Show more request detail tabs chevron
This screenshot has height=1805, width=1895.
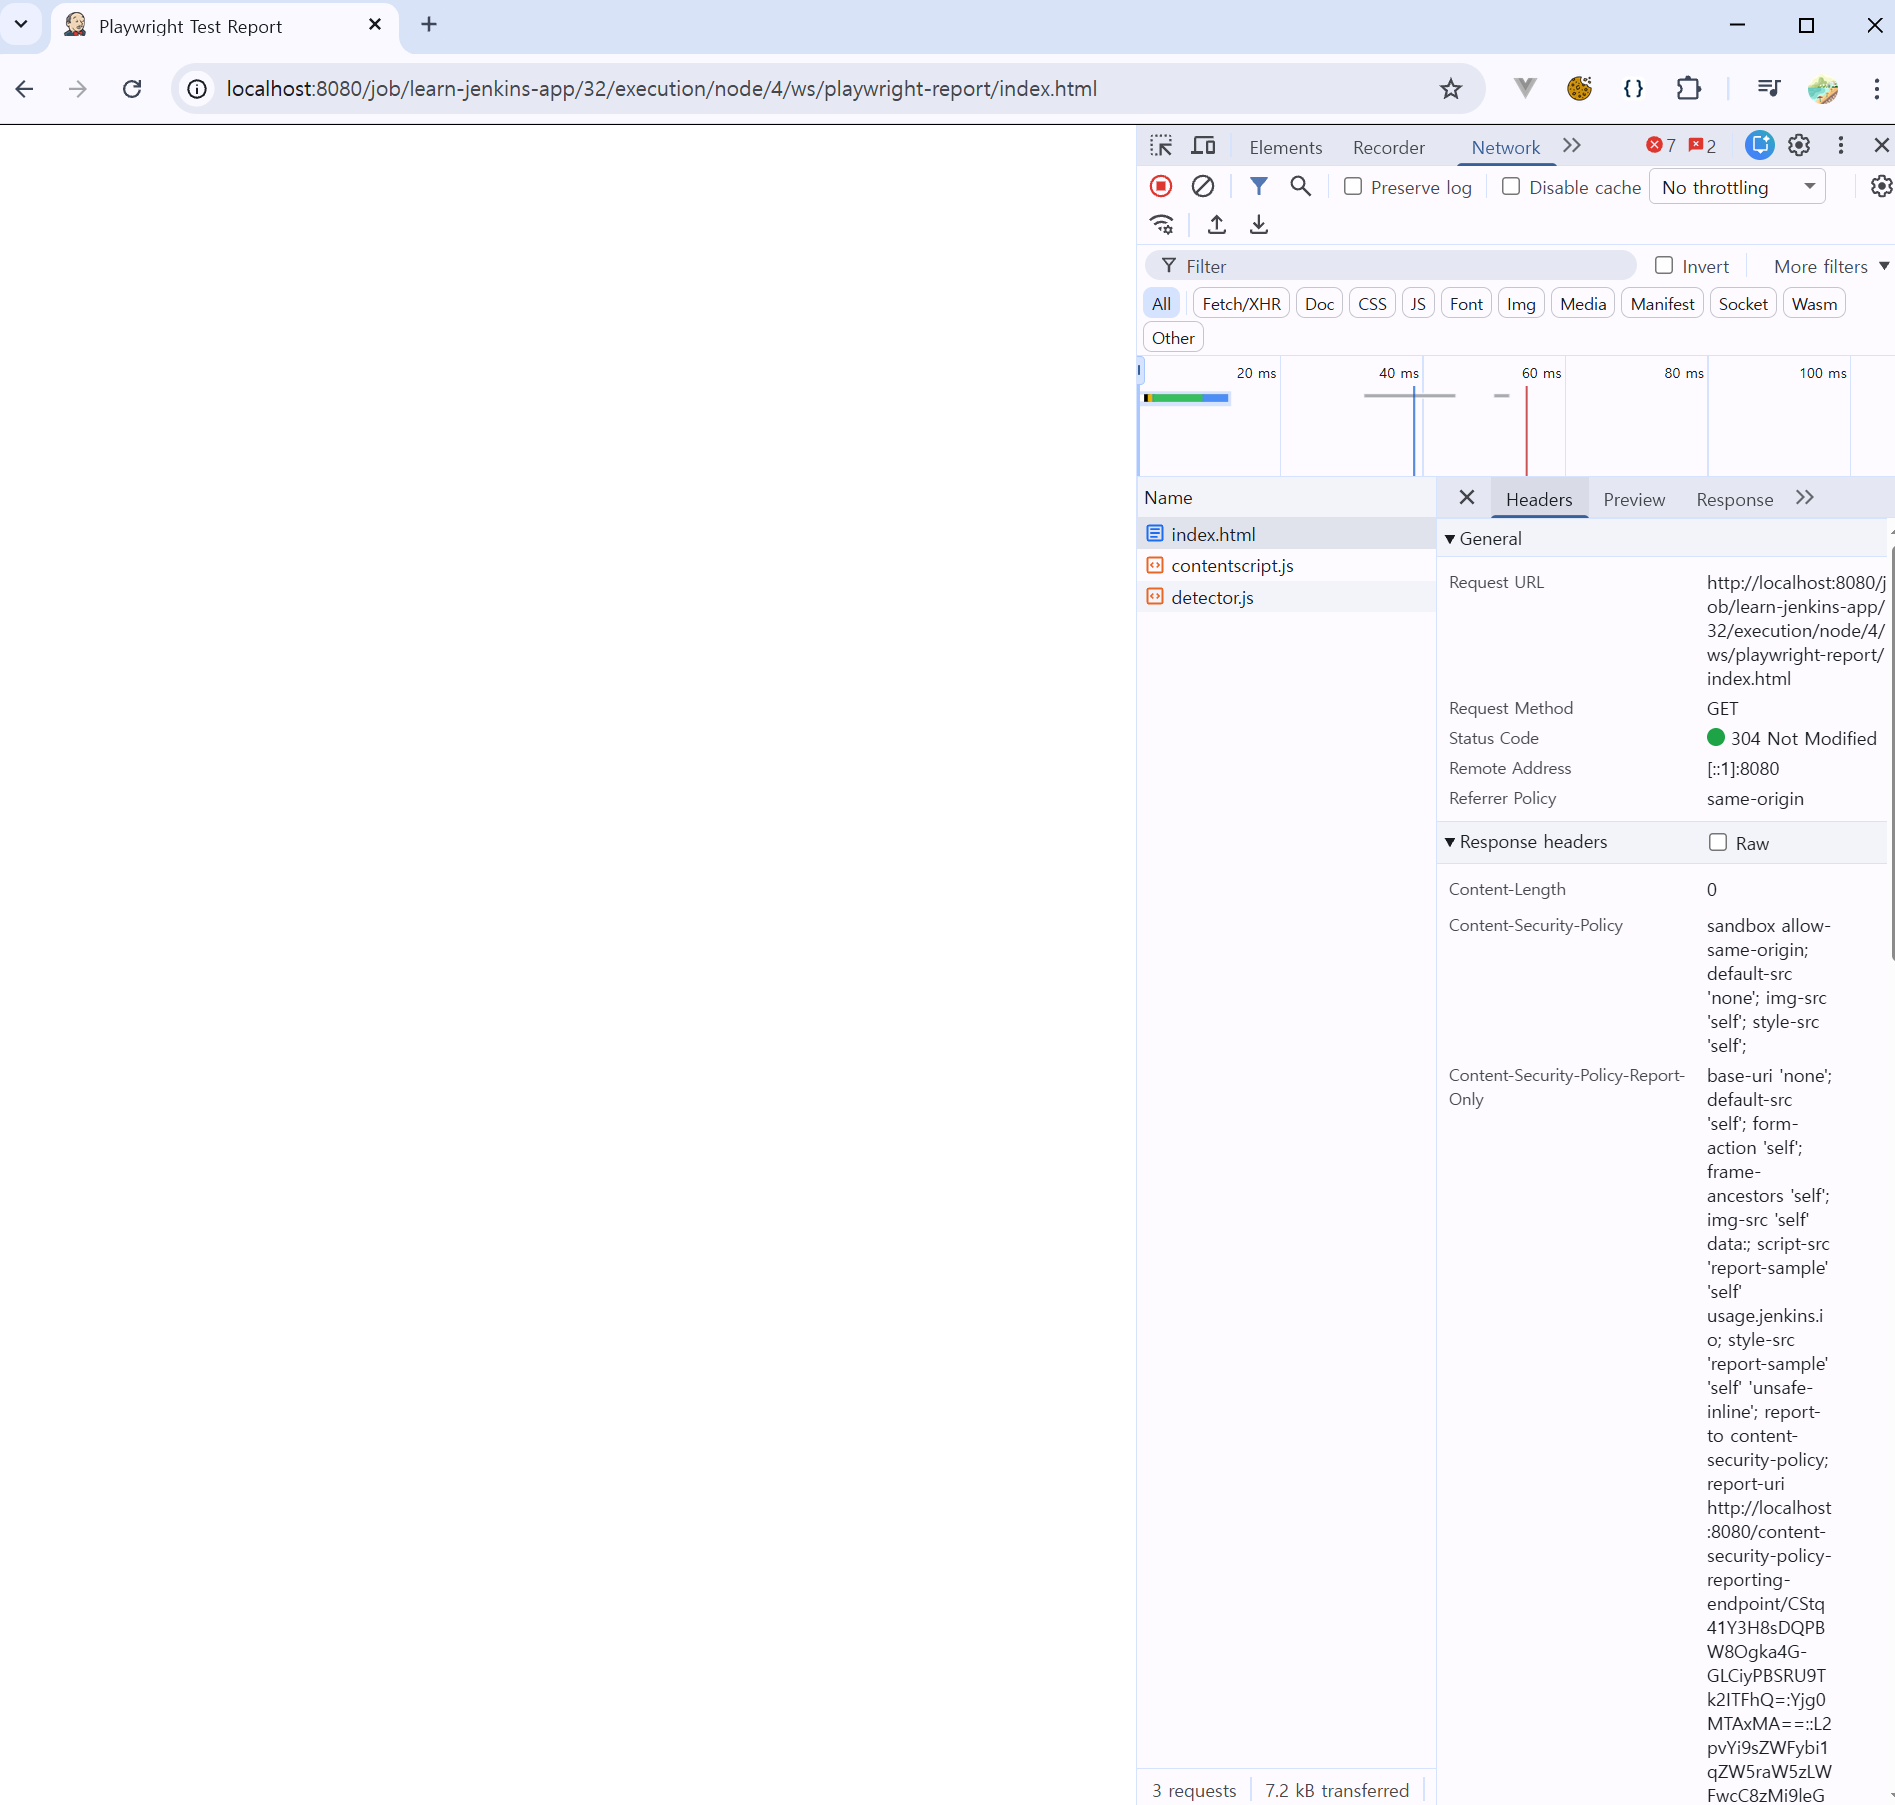click(x=1805, y=498)
